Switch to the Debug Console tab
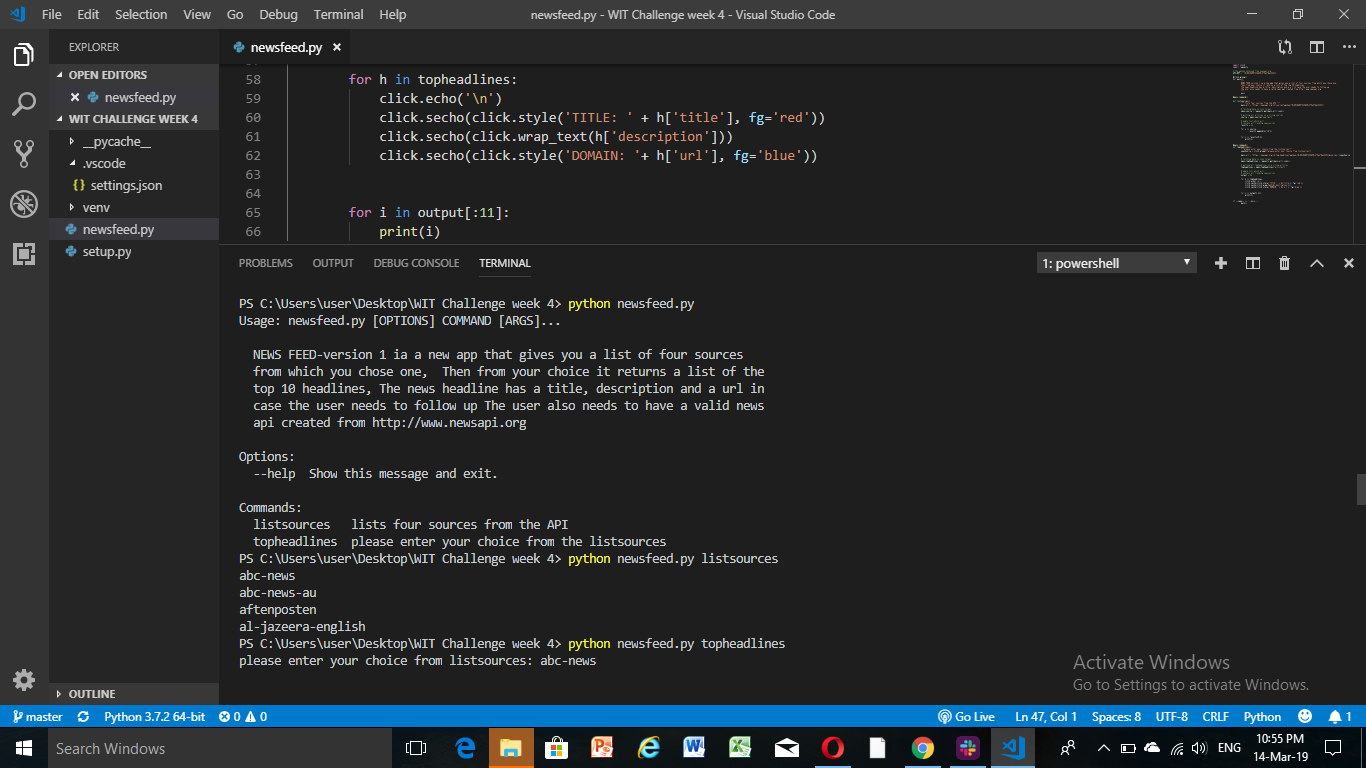 [x=416, y=263]
